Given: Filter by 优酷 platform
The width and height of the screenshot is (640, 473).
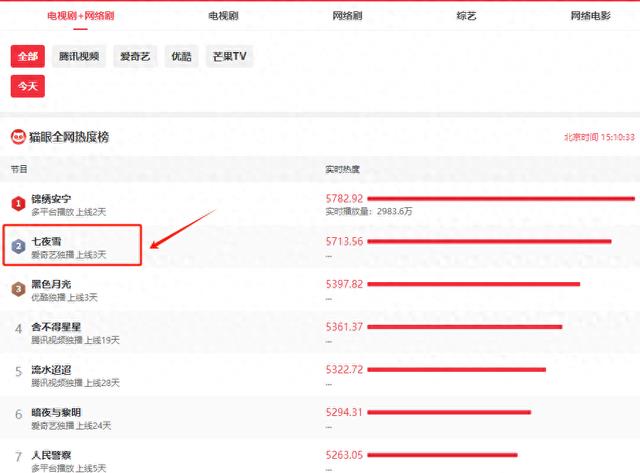Looking at the screenshot, I should click(x=181, y=56).
